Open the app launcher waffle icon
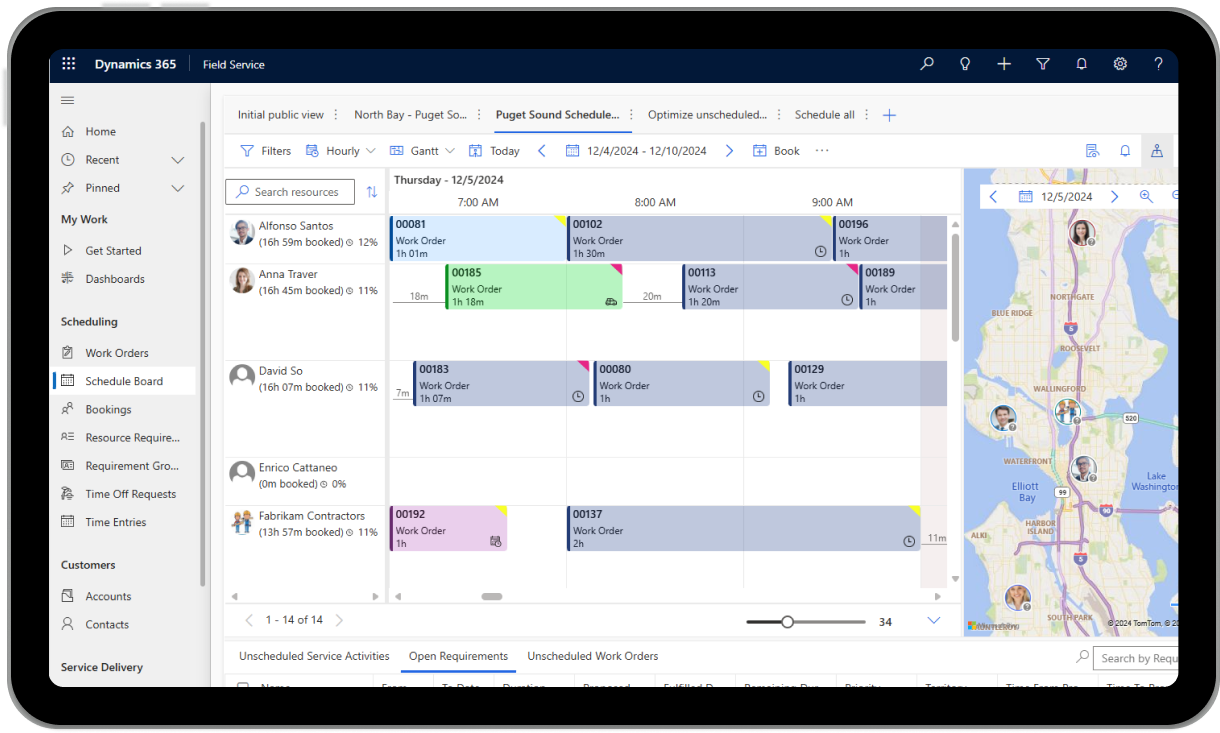1220x733 pixels. click(68, 64)
